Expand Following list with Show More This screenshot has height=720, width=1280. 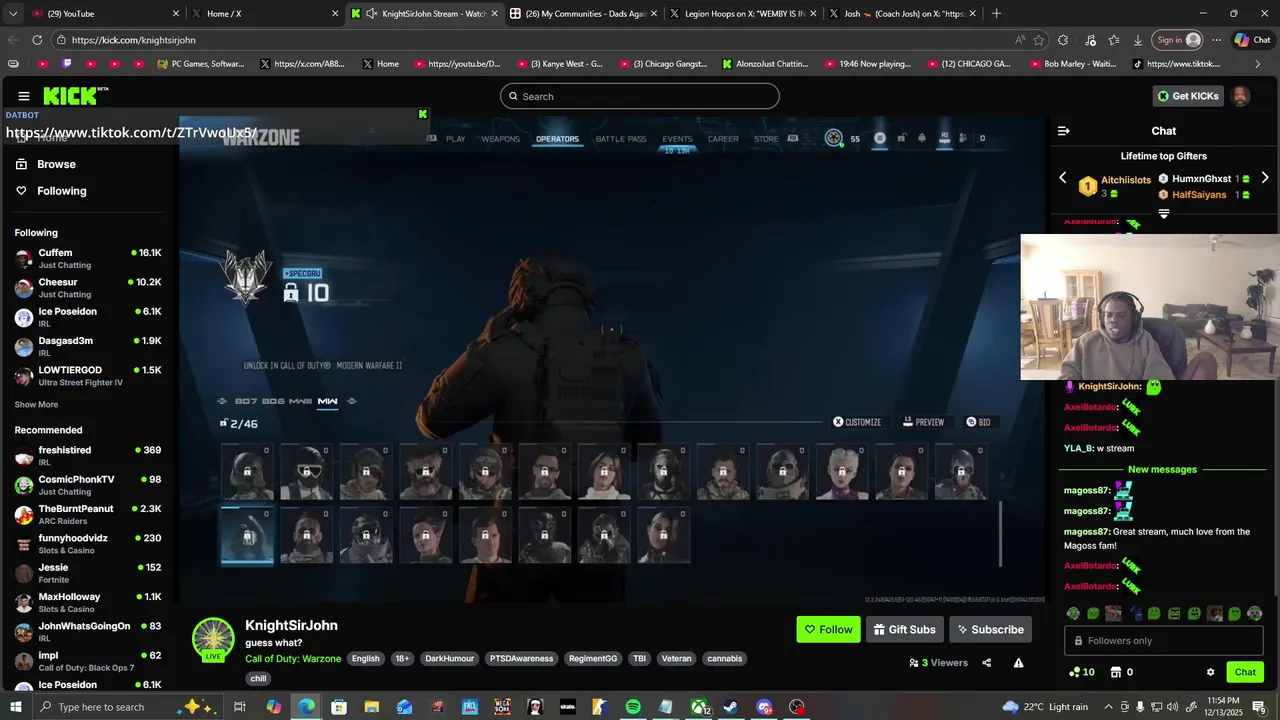[x=36, y=405]
